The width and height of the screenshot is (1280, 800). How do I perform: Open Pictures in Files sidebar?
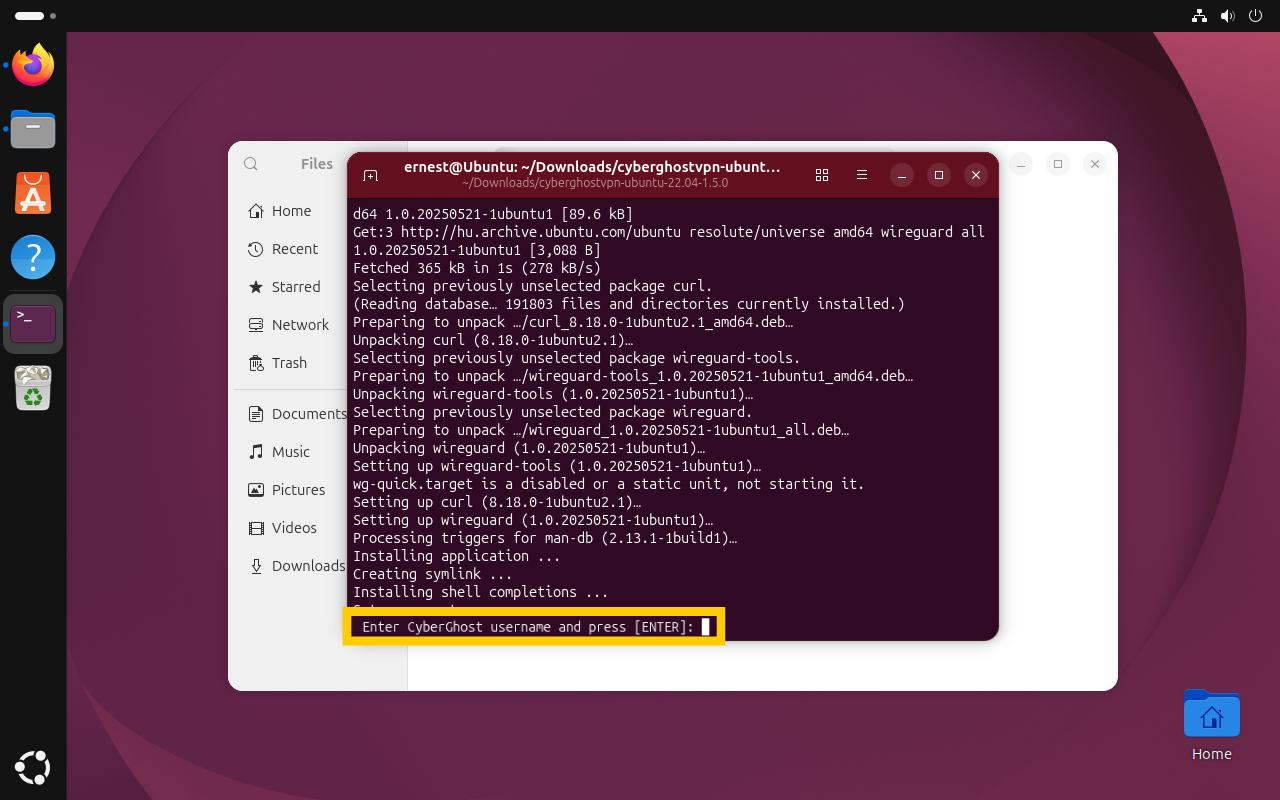(290, 490)
